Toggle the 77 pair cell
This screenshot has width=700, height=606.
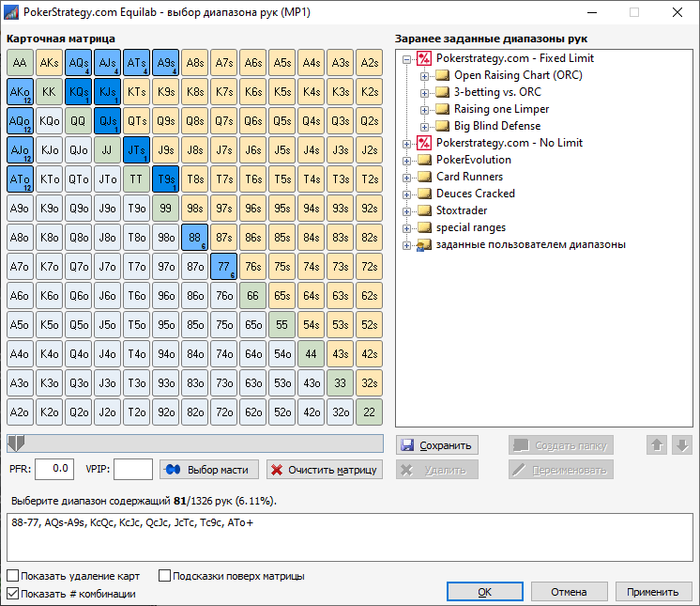pyautogui.click(x=224, y=267)
